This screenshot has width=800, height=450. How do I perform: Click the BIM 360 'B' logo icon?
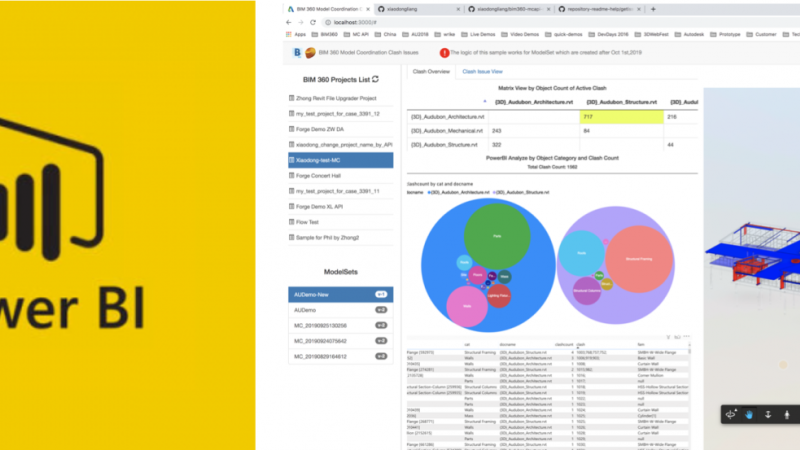pos(297,53)
